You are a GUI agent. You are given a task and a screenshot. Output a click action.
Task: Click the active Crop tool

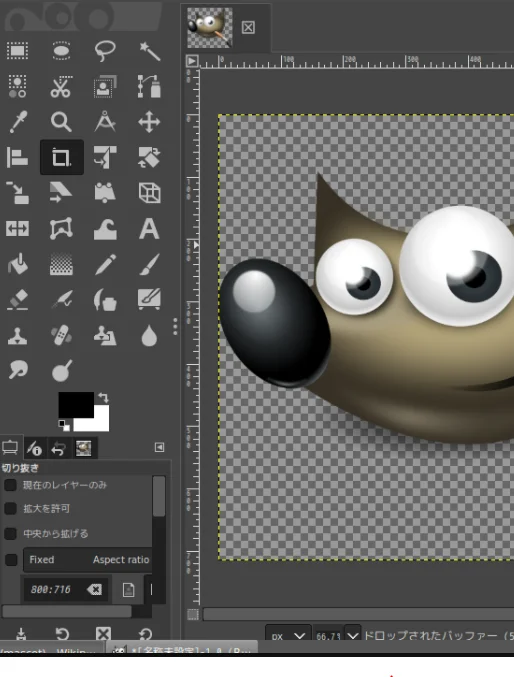(61, 157)
